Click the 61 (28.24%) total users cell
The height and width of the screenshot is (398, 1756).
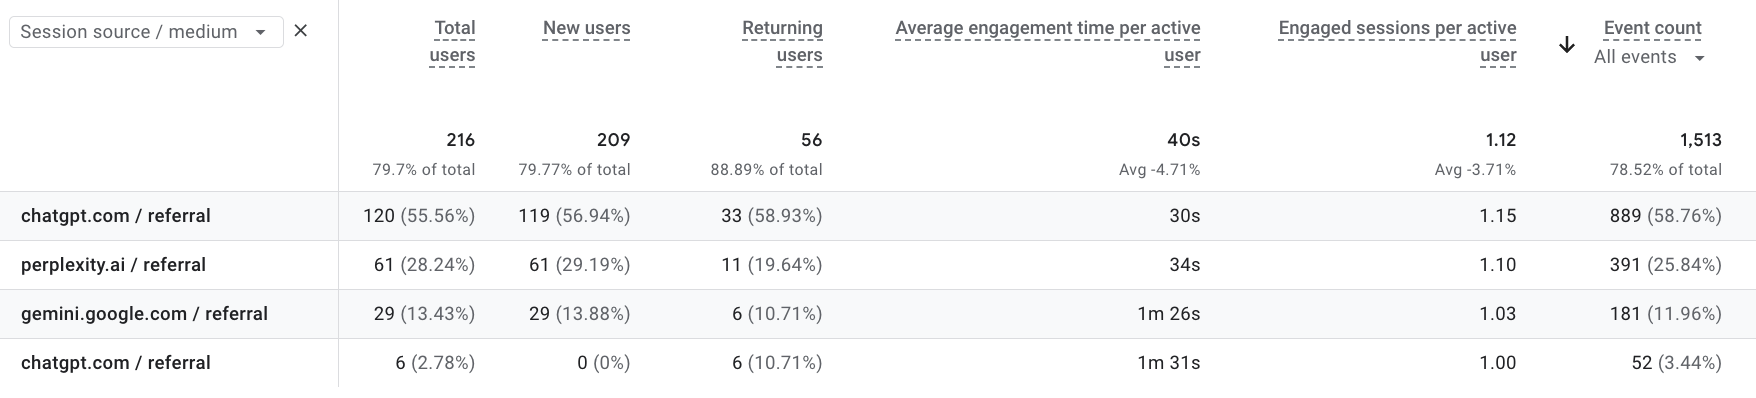(x=424, y=265)
